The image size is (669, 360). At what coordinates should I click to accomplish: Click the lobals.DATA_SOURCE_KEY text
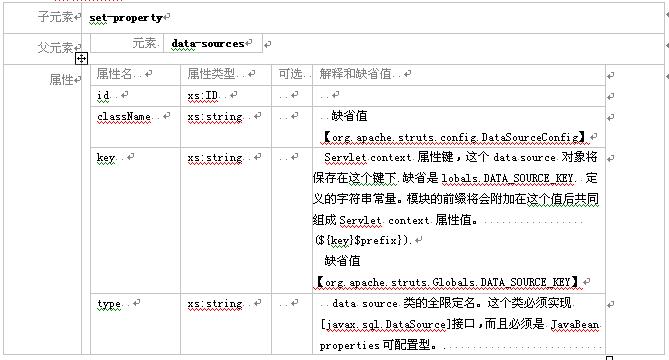[508, 178]
